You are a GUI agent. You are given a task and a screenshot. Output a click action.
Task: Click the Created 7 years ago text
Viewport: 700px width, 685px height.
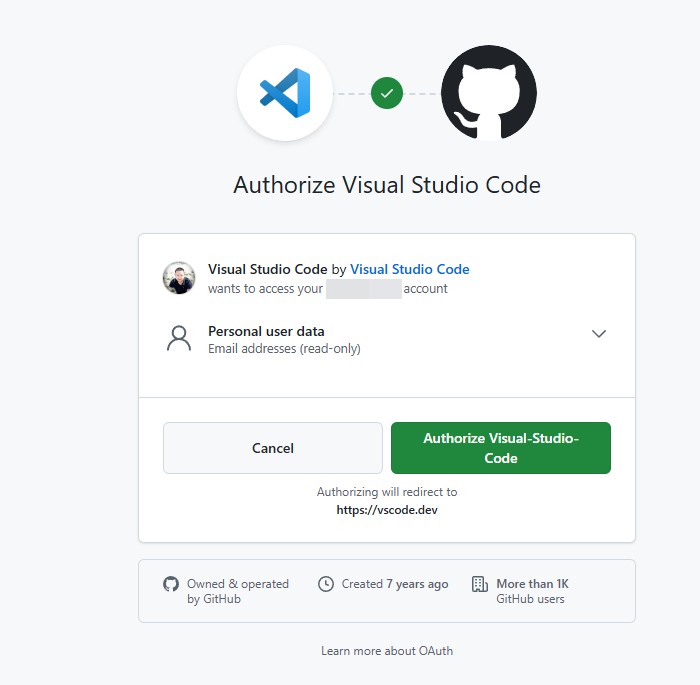pyautogui.click(x=395, y=584)
